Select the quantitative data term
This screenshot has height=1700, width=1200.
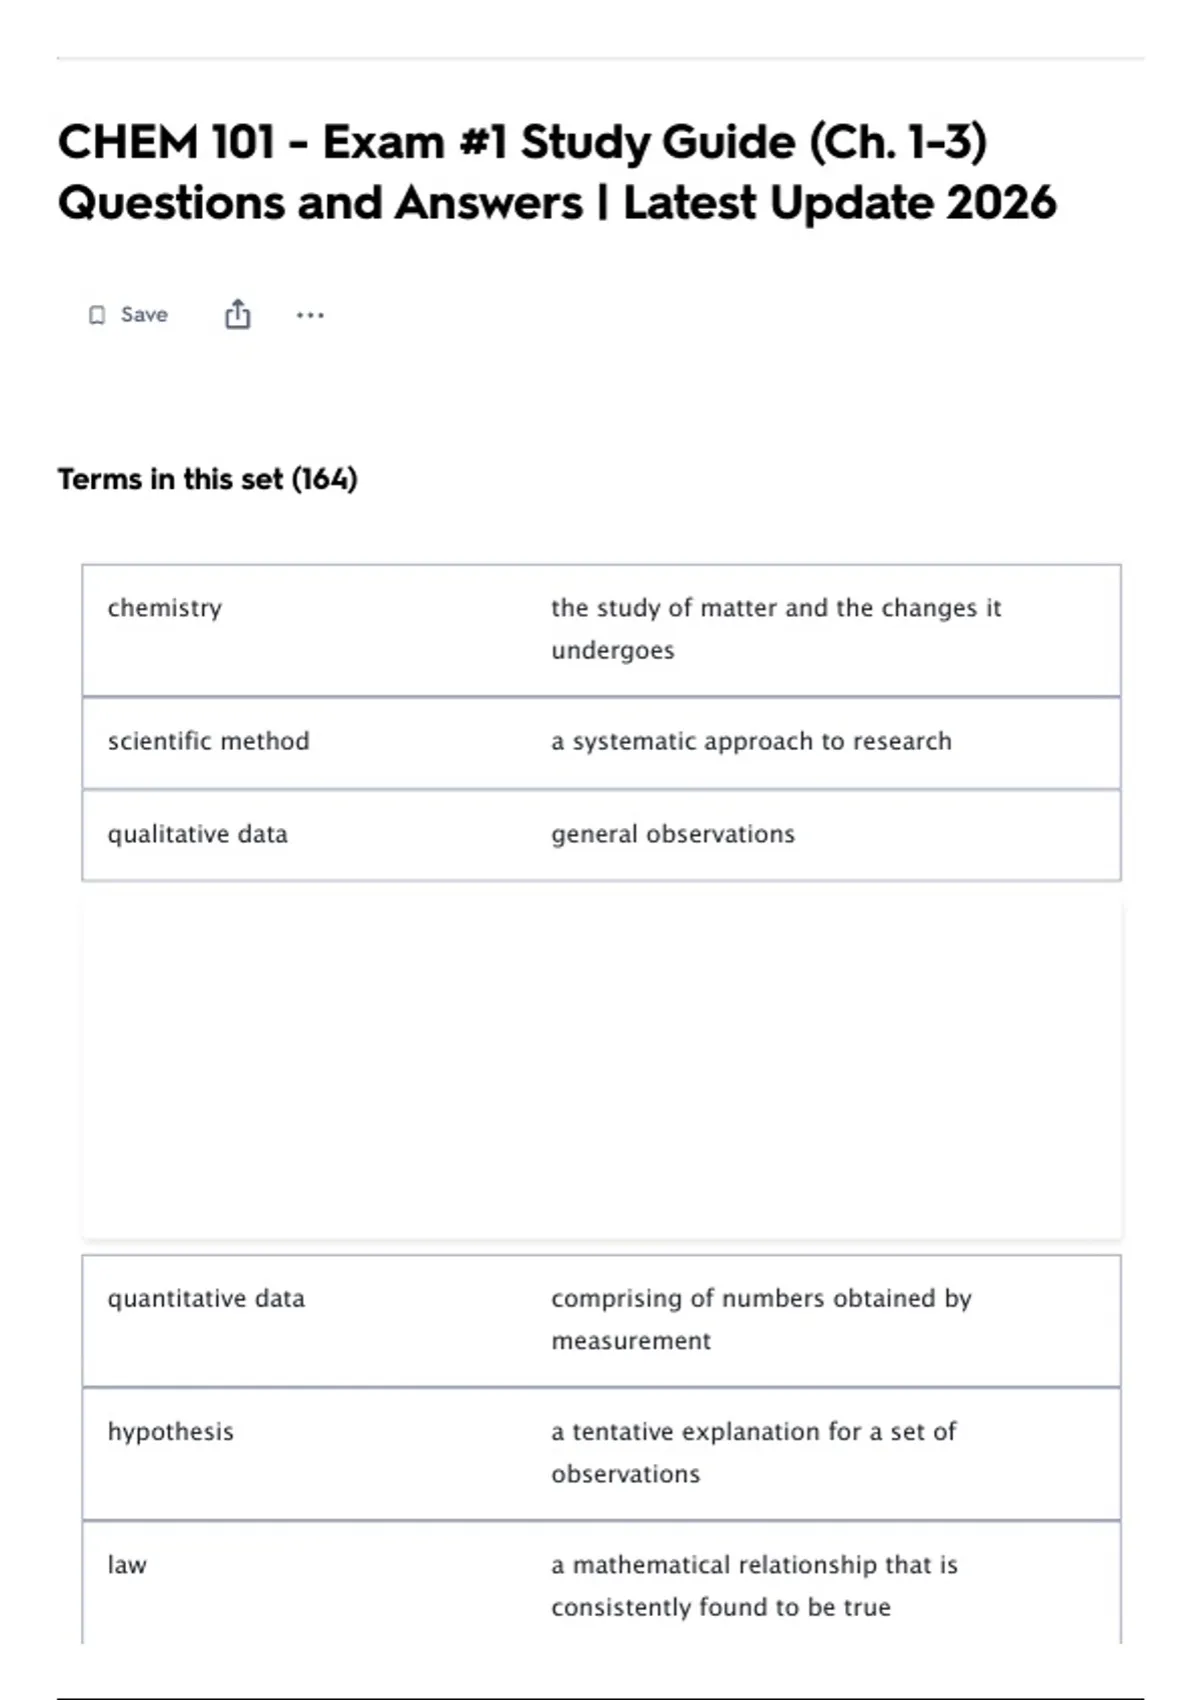206,1298
